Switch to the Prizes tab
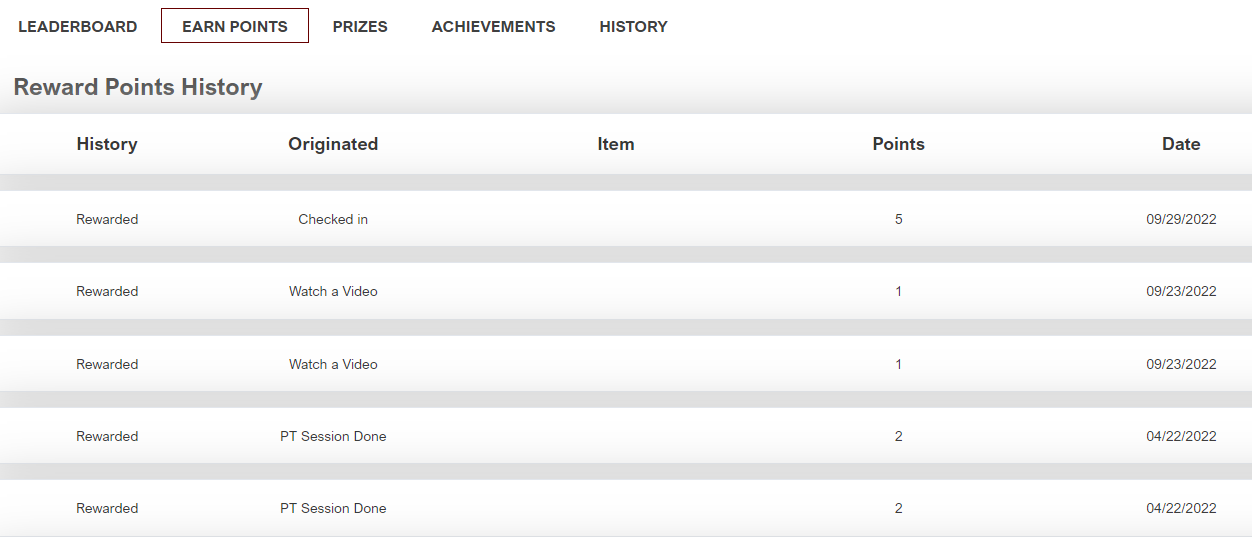1252x537 pixels. coord(360,27)
